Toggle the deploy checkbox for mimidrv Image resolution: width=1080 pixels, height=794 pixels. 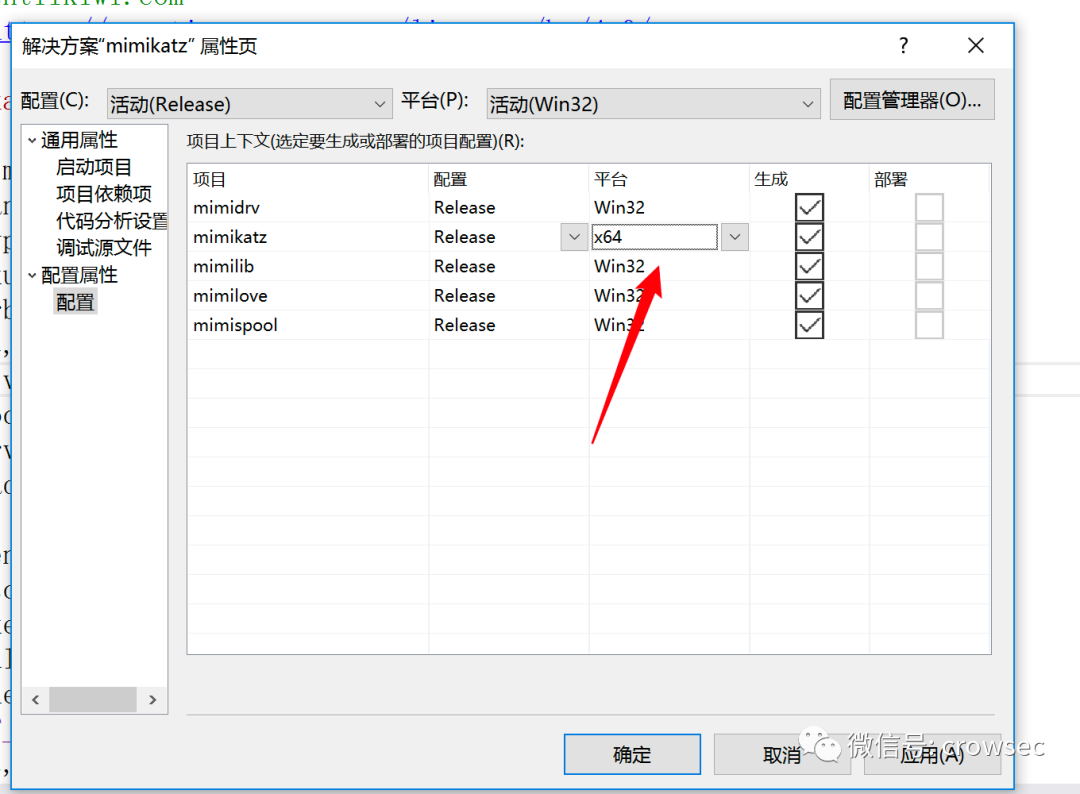coord(929,207)
